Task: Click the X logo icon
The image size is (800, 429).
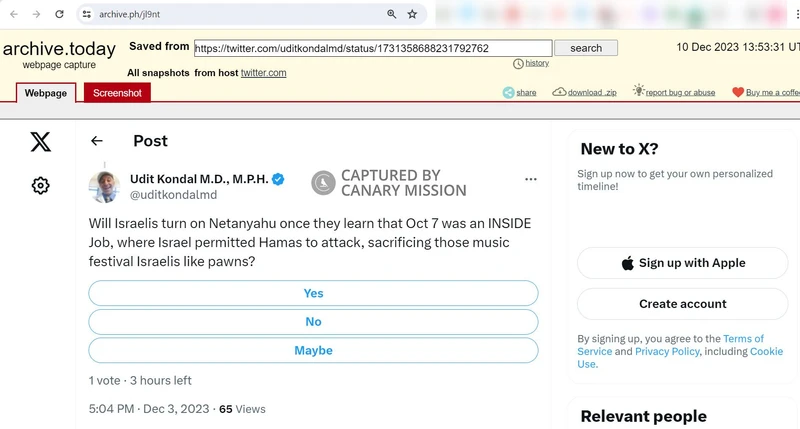Action: [40, 141]
